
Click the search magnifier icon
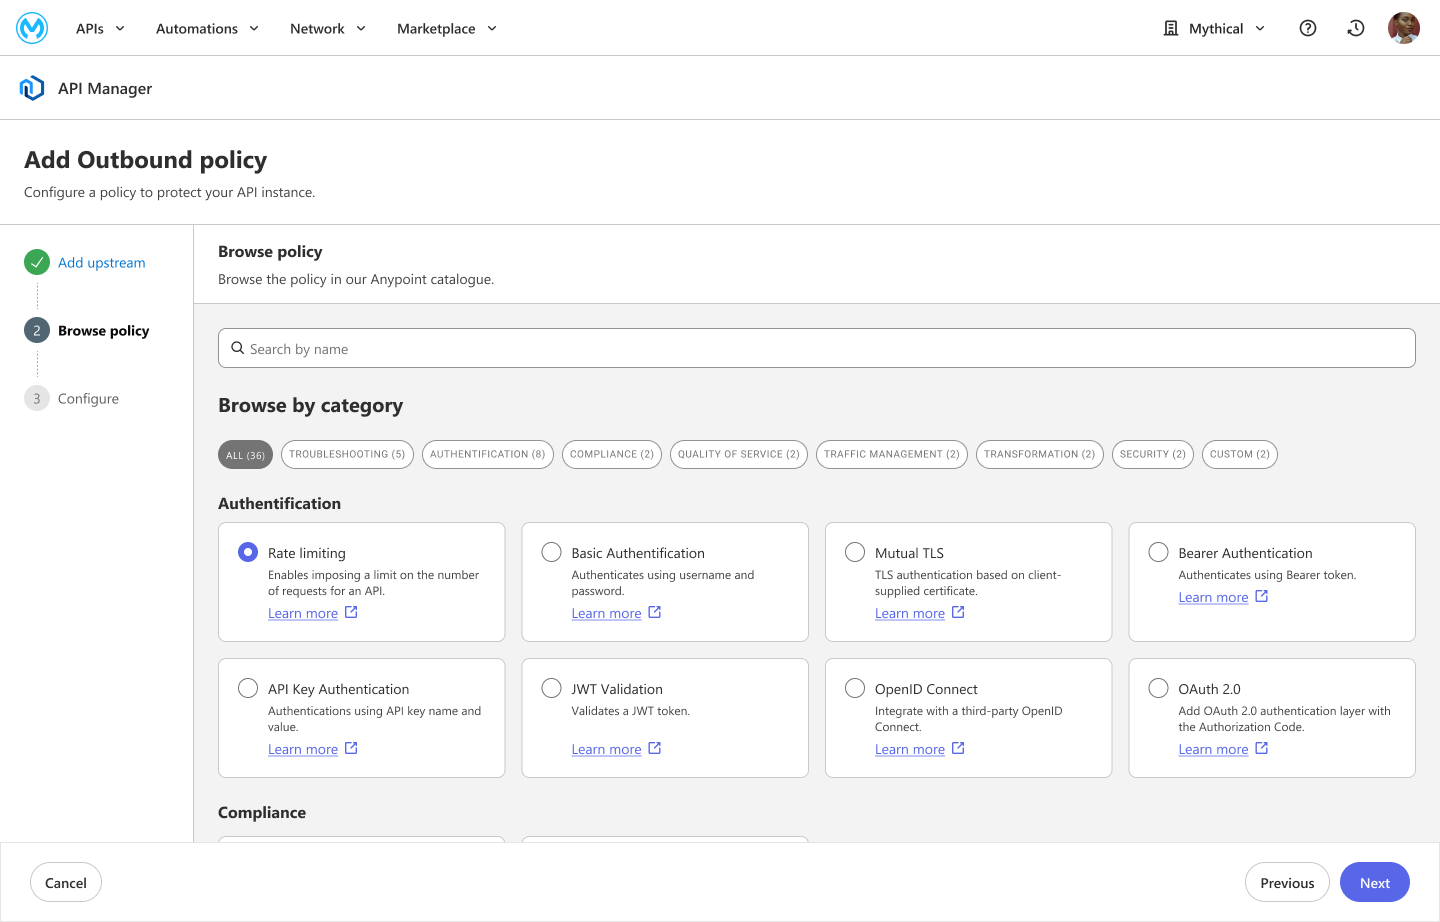pos(238,348)
